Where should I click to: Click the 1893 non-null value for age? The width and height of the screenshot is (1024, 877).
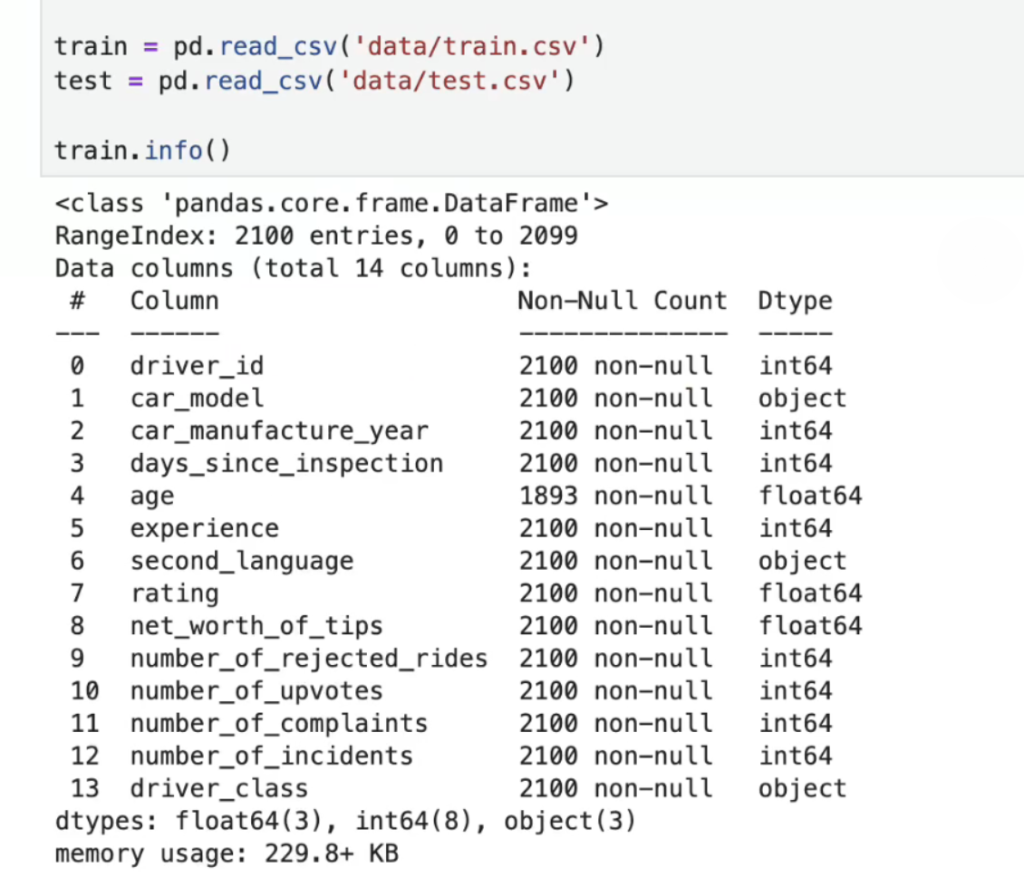[x=615, y=496]
